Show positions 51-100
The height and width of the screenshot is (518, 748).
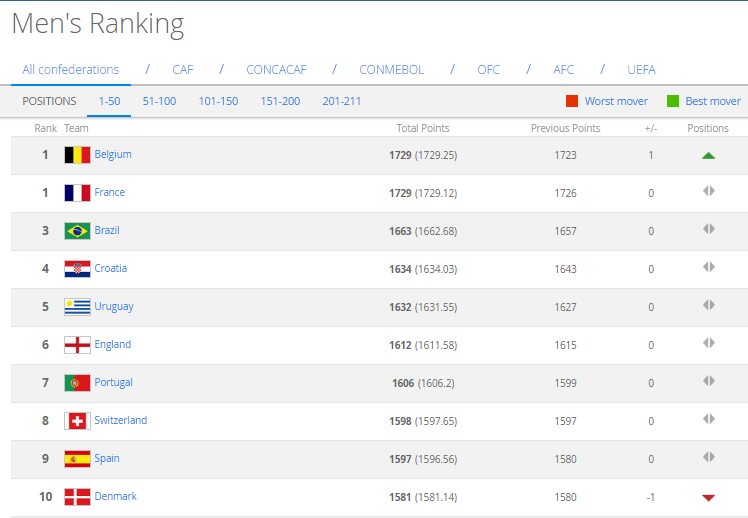coord(159,101)
